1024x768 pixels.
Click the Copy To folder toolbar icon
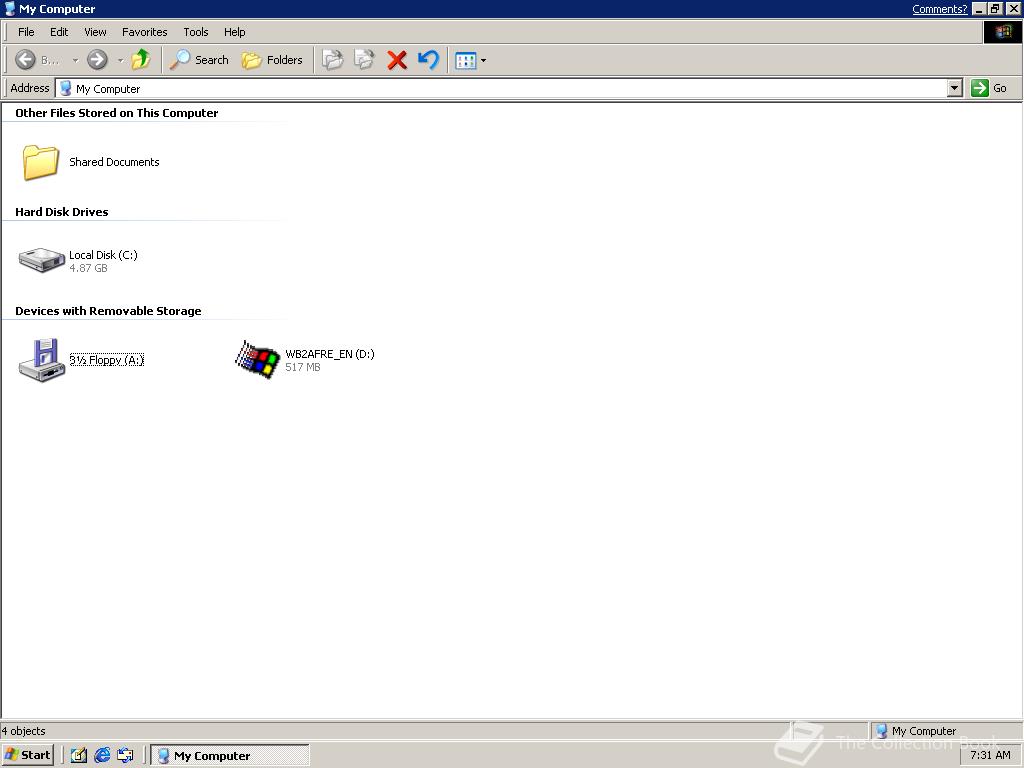(x=364, y=60)
